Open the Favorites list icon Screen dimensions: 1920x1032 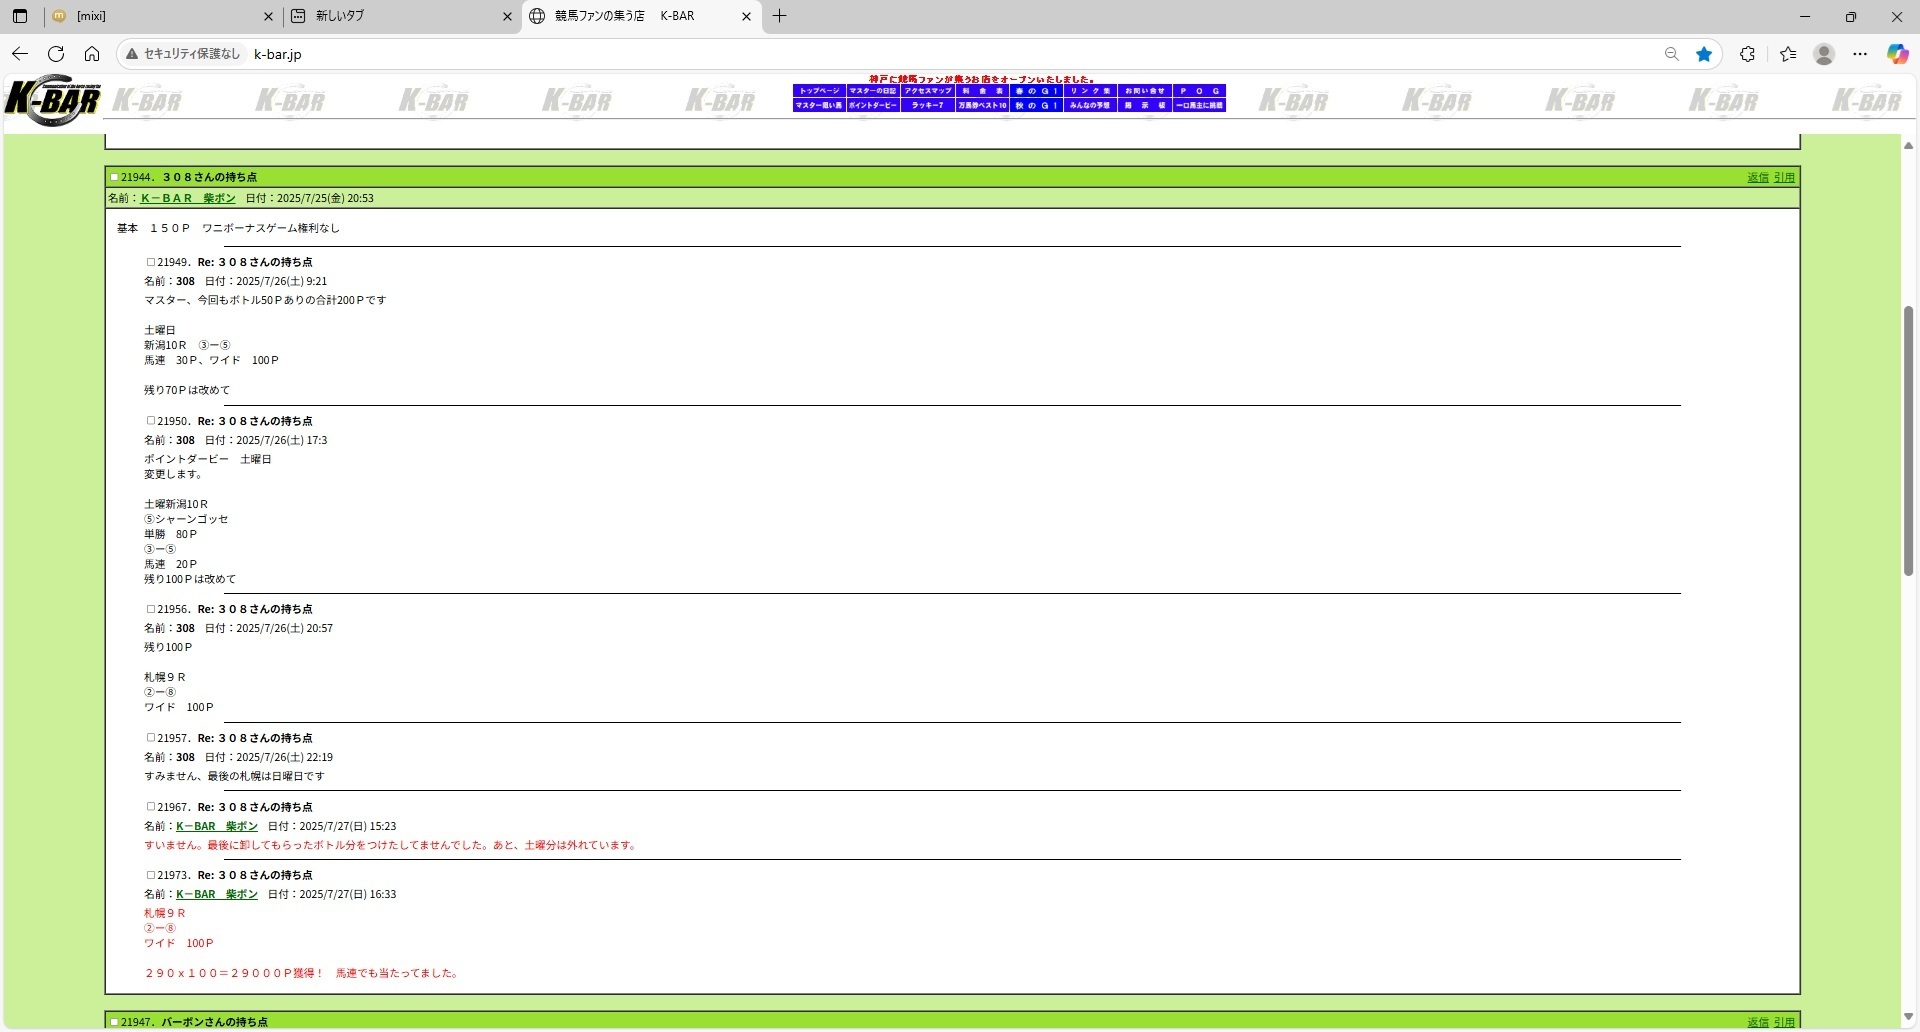(1788, 54)
